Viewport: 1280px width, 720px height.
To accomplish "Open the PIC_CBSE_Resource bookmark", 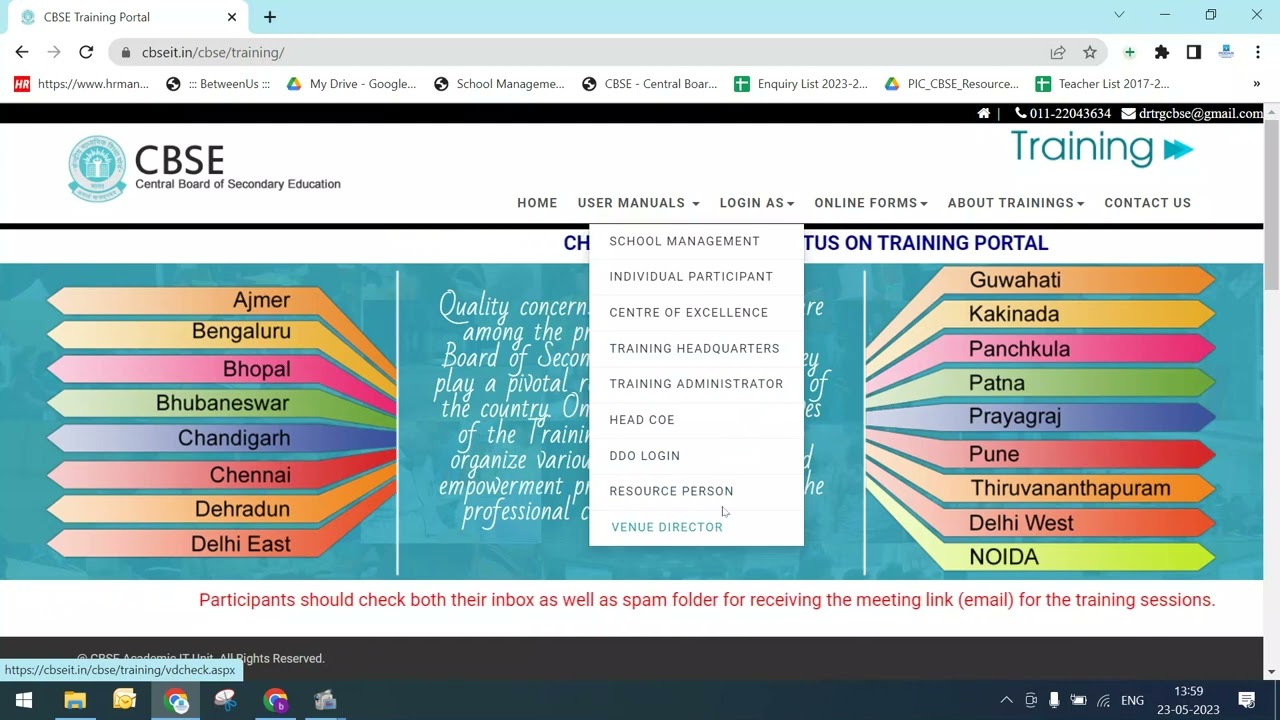I will click(x=951, y=84).
